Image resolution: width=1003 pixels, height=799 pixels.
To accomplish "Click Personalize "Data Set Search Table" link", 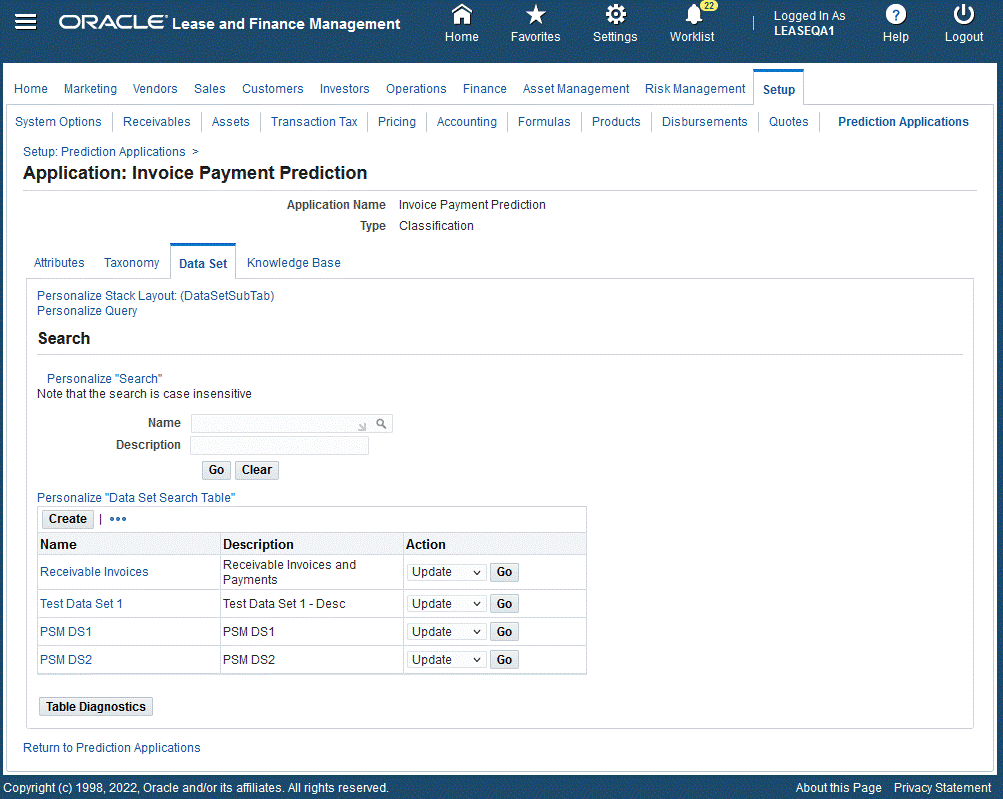I will pos(136,498).
